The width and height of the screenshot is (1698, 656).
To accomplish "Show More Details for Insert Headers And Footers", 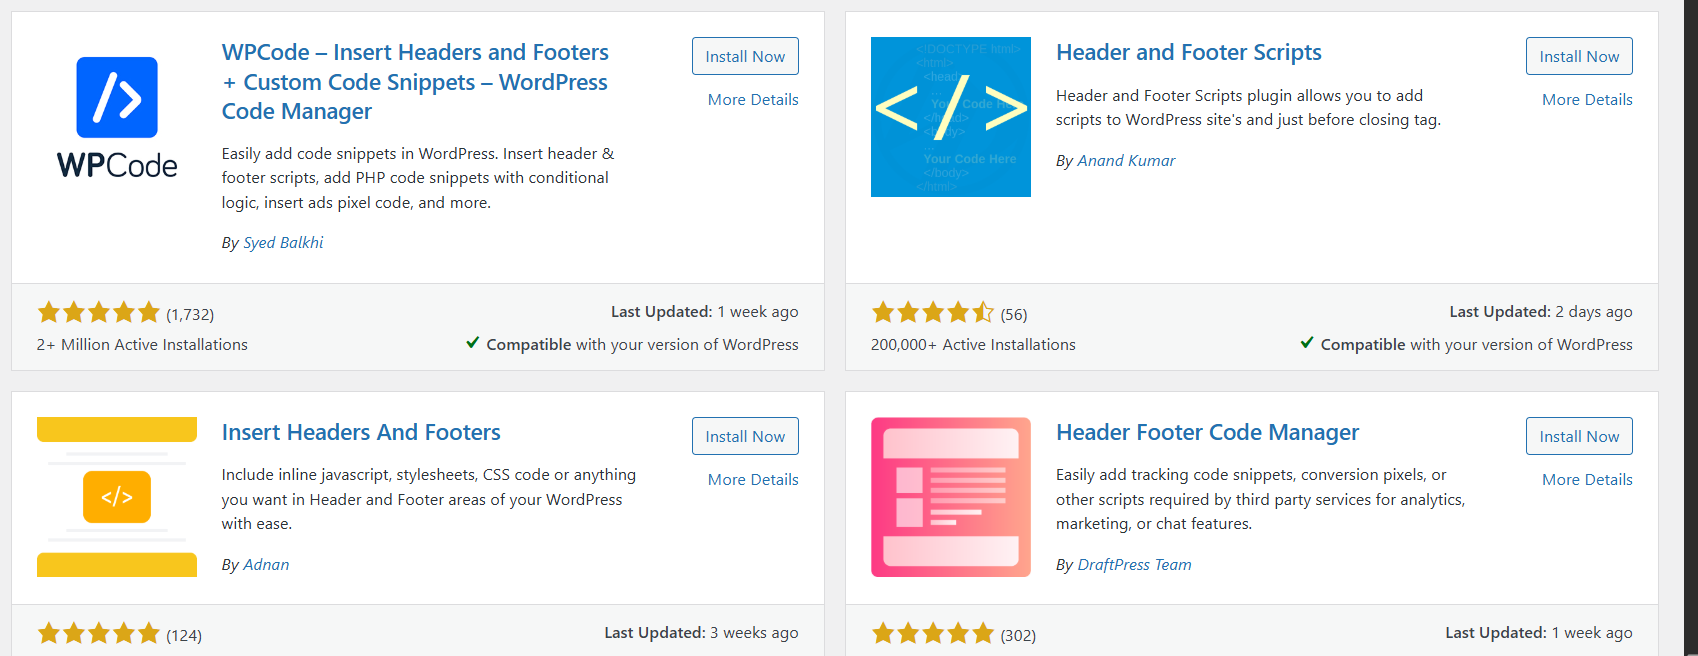I will [x=753, y=479].
